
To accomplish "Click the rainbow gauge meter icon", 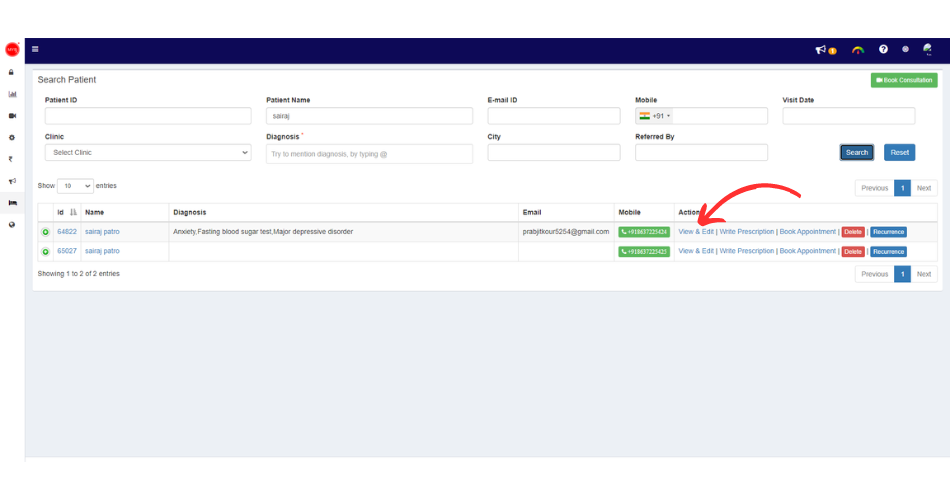I will tap(857, 49).
